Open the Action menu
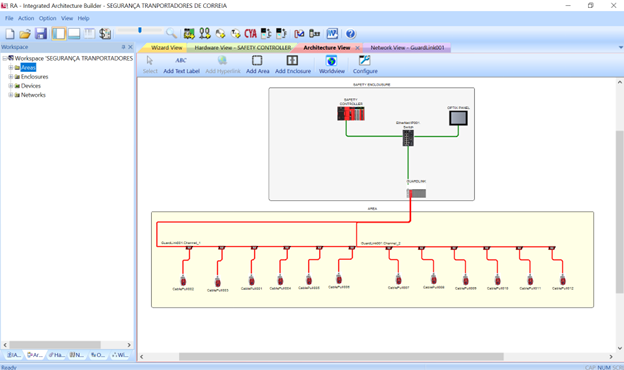 coord(26,18)
